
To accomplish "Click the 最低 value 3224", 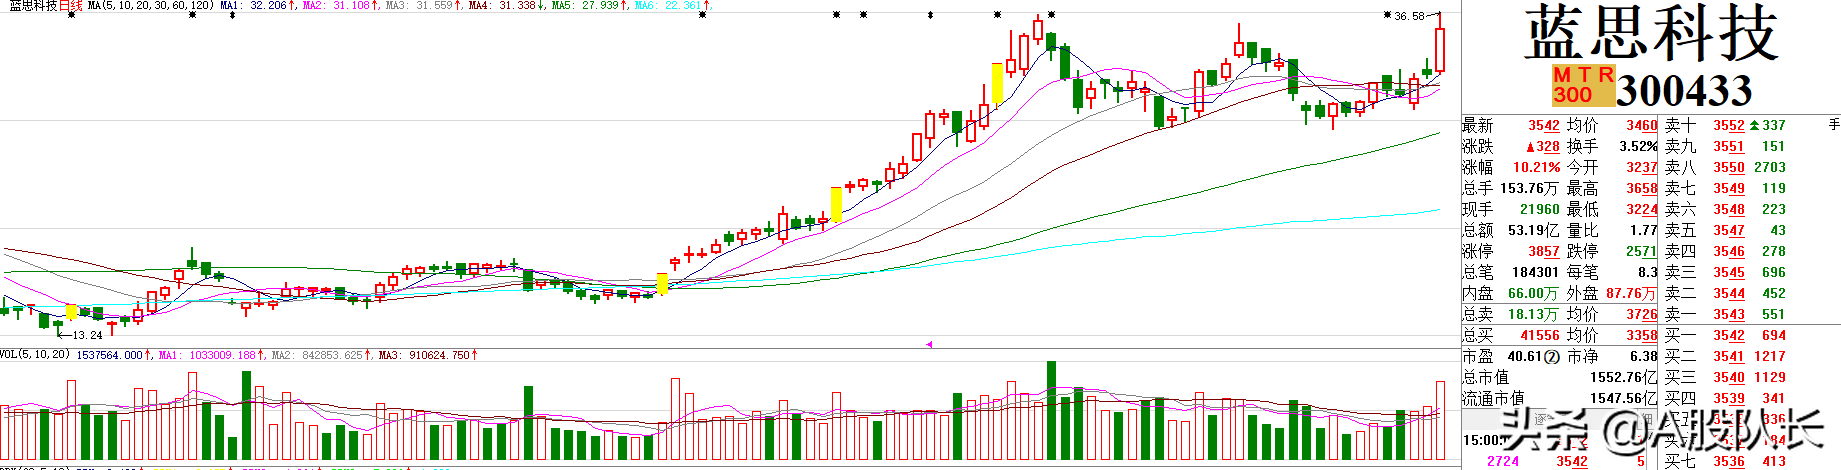I will pos(1641,209).
